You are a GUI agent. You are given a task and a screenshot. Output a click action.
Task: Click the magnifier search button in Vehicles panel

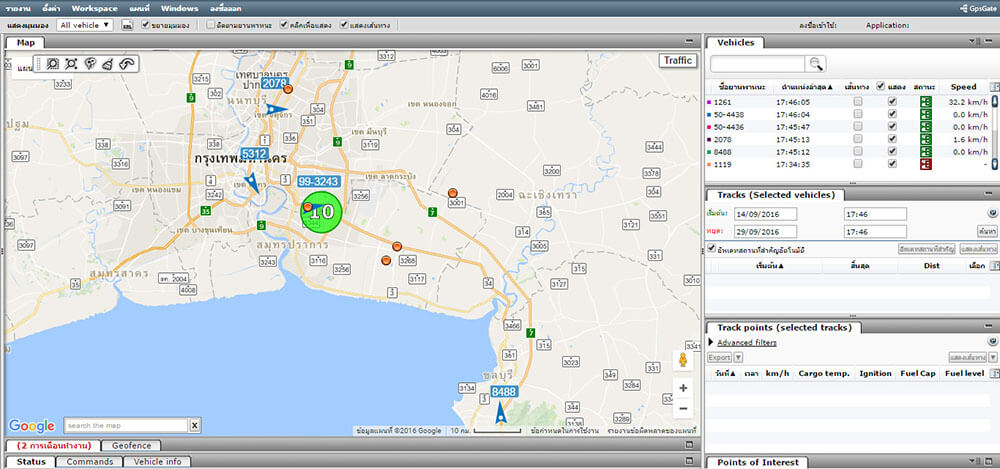tap(816, 64)
